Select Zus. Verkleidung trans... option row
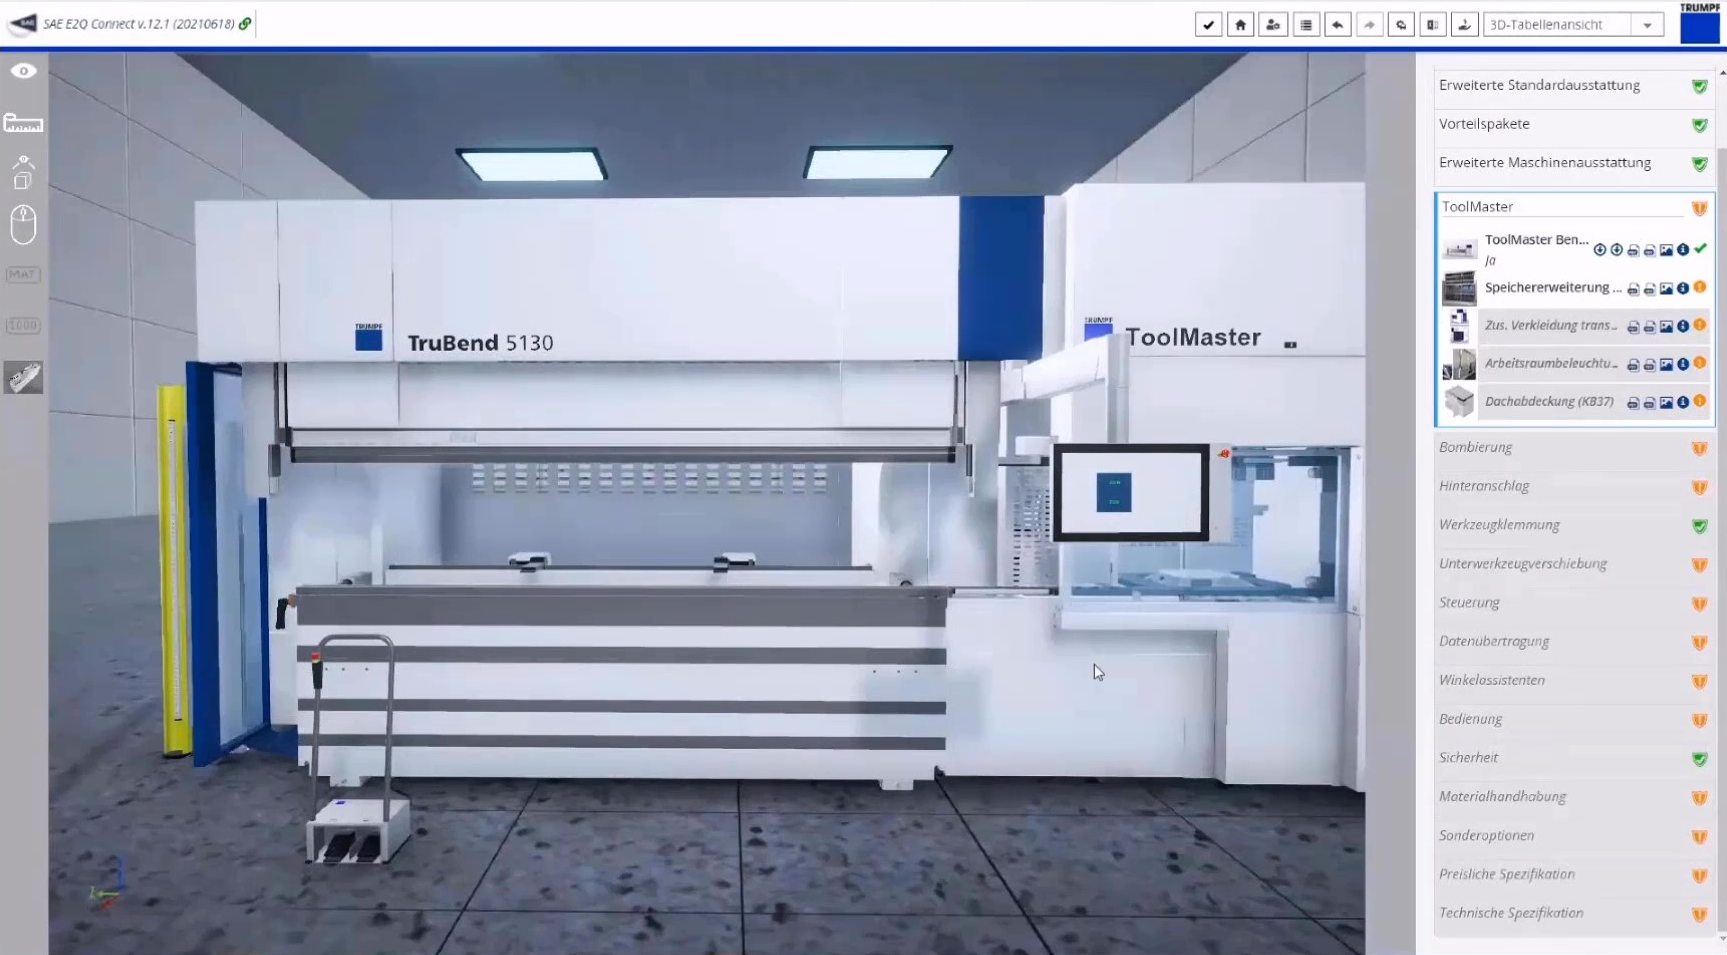 1574,326
